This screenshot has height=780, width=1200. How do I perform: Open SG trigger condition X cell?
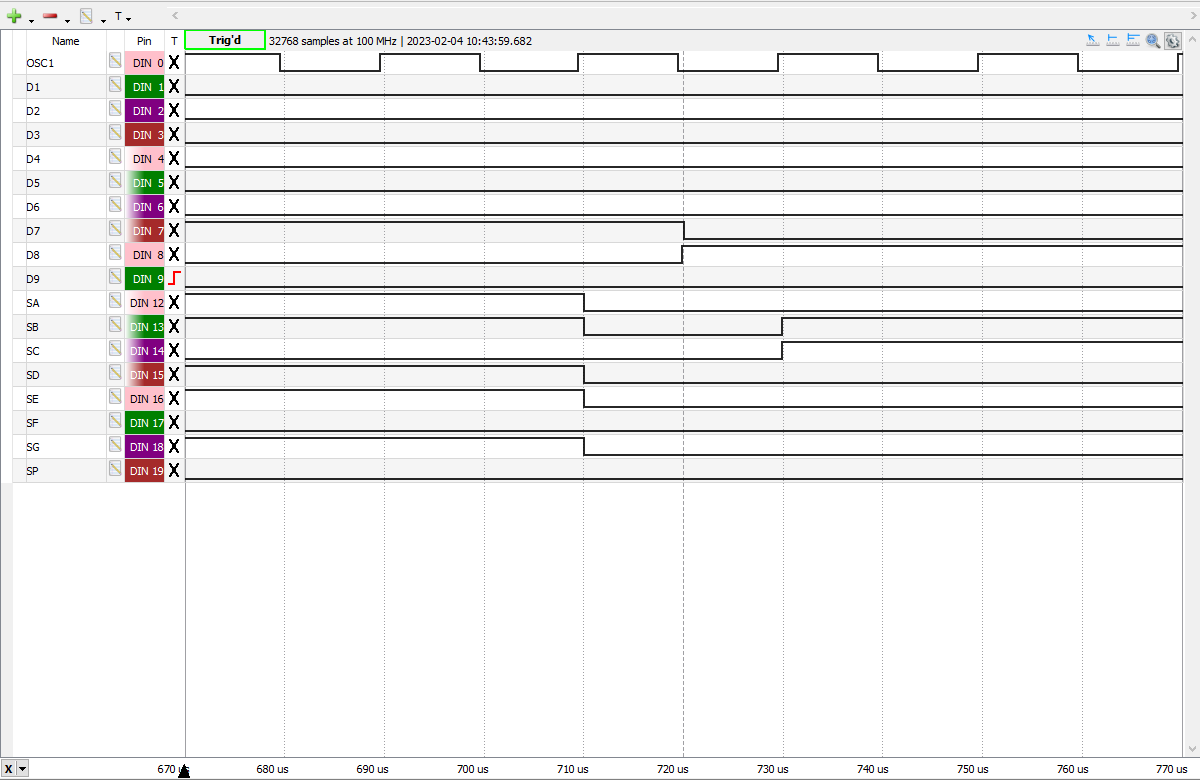pos(174,446)
